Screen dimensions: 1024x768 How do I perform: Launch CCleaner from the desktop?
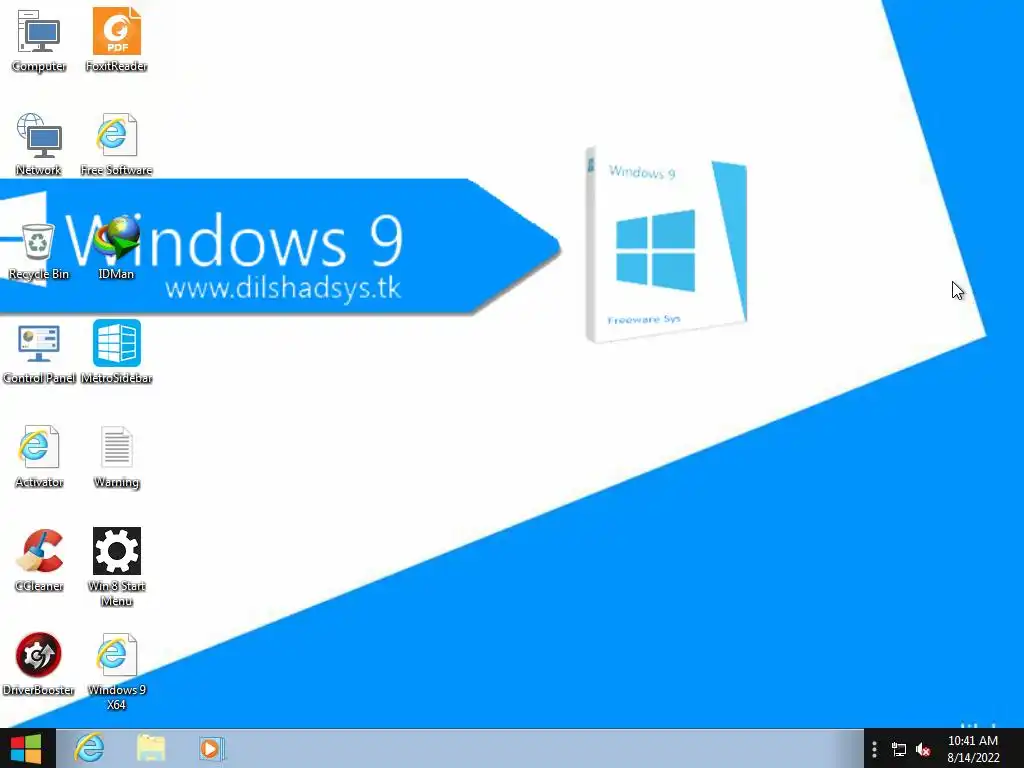(39, 560)
